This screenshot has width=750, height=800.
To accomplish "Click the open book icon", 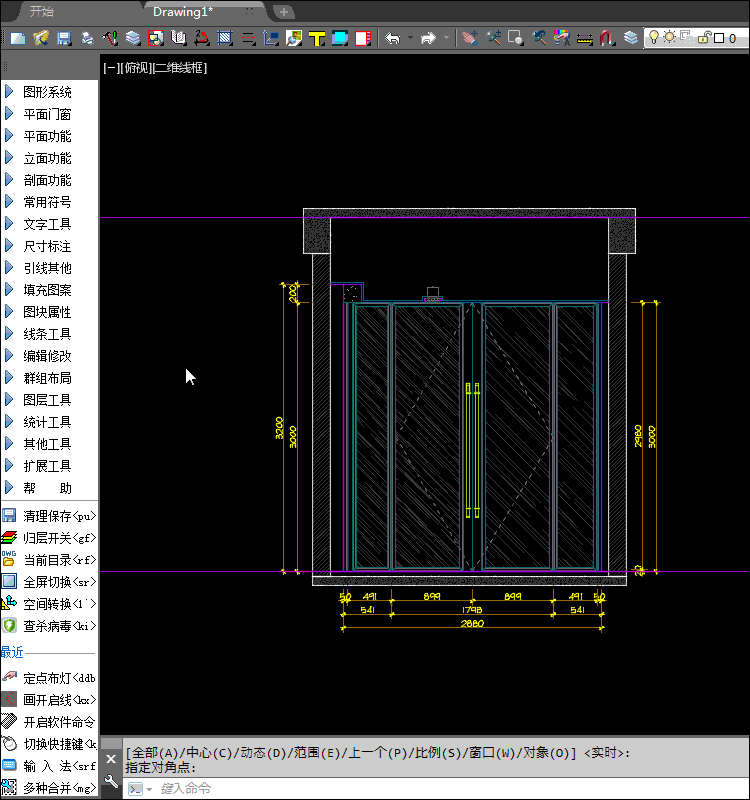I will click(x=179, y=38).
